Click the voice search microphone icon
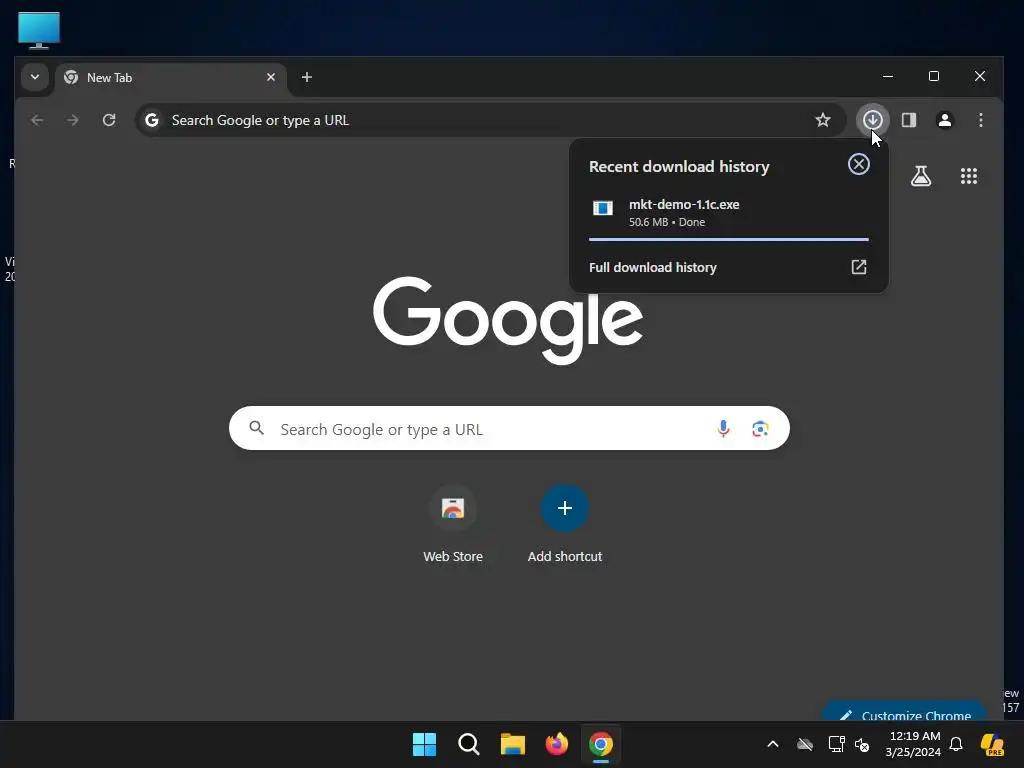The height and width of the screenshot is (768, 1024). 723,428
